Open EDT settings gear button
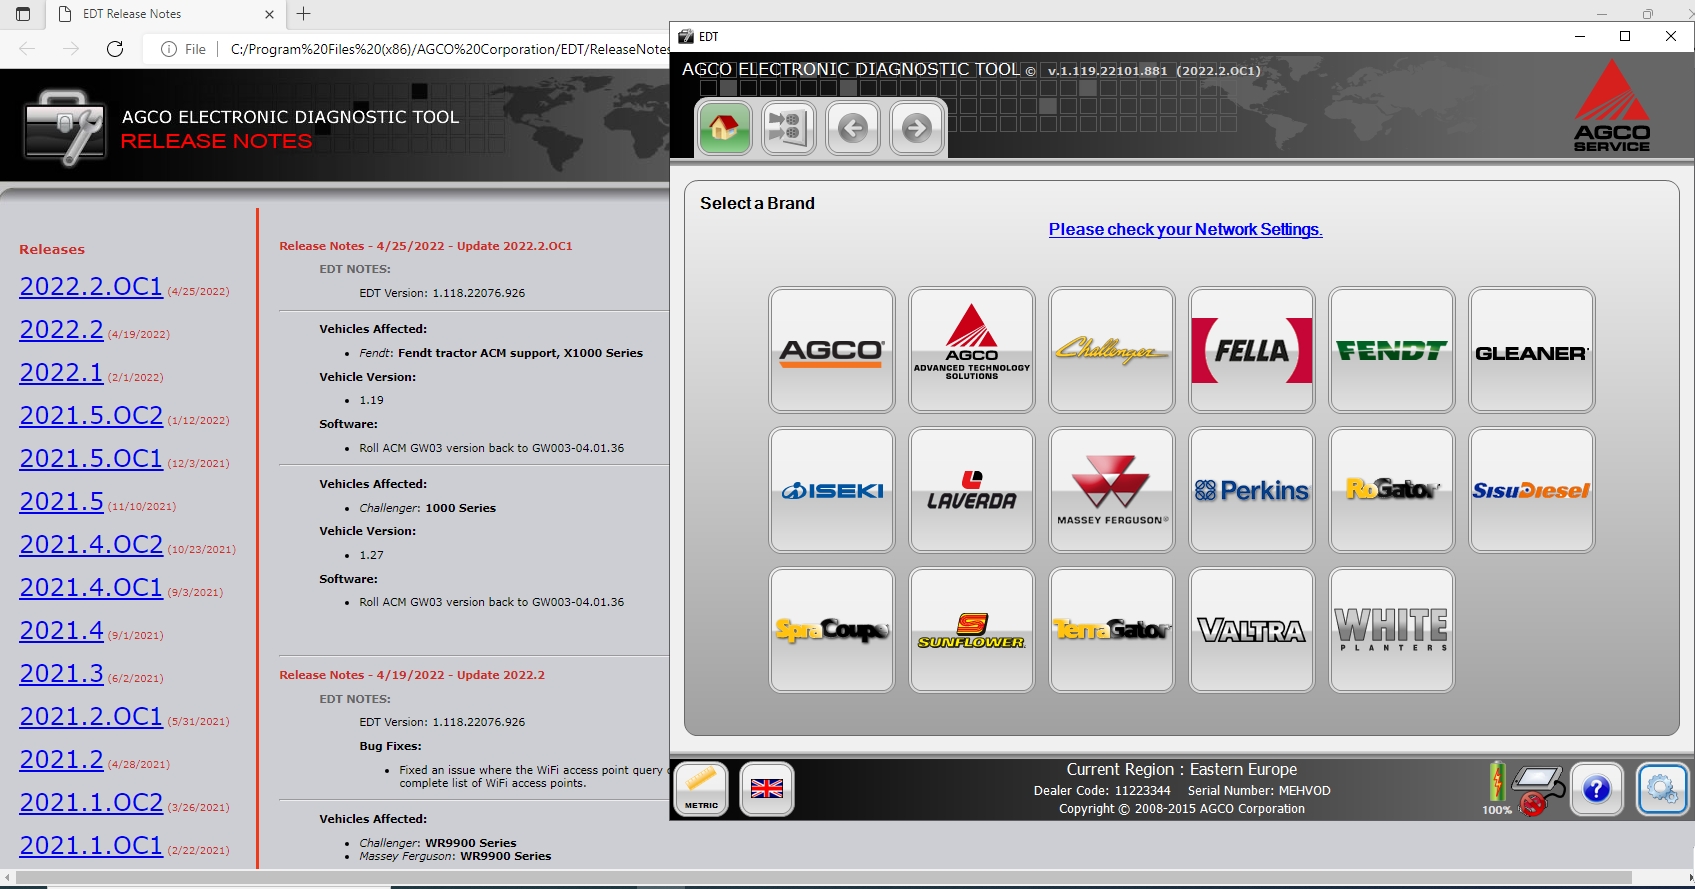Image resolution: width=1695 pixels, height=889 pixels. point(1662,789)
